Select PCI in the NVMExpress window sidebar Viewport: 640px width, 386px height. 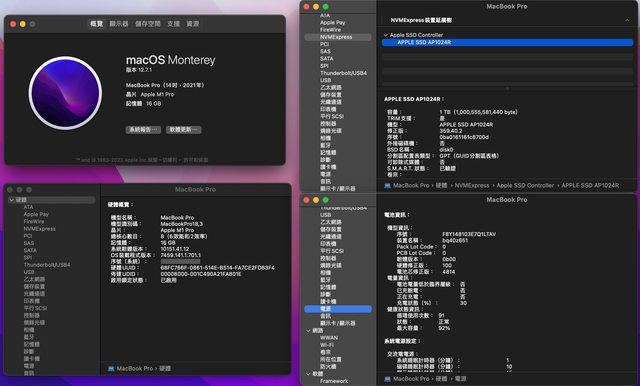[324, 44]
